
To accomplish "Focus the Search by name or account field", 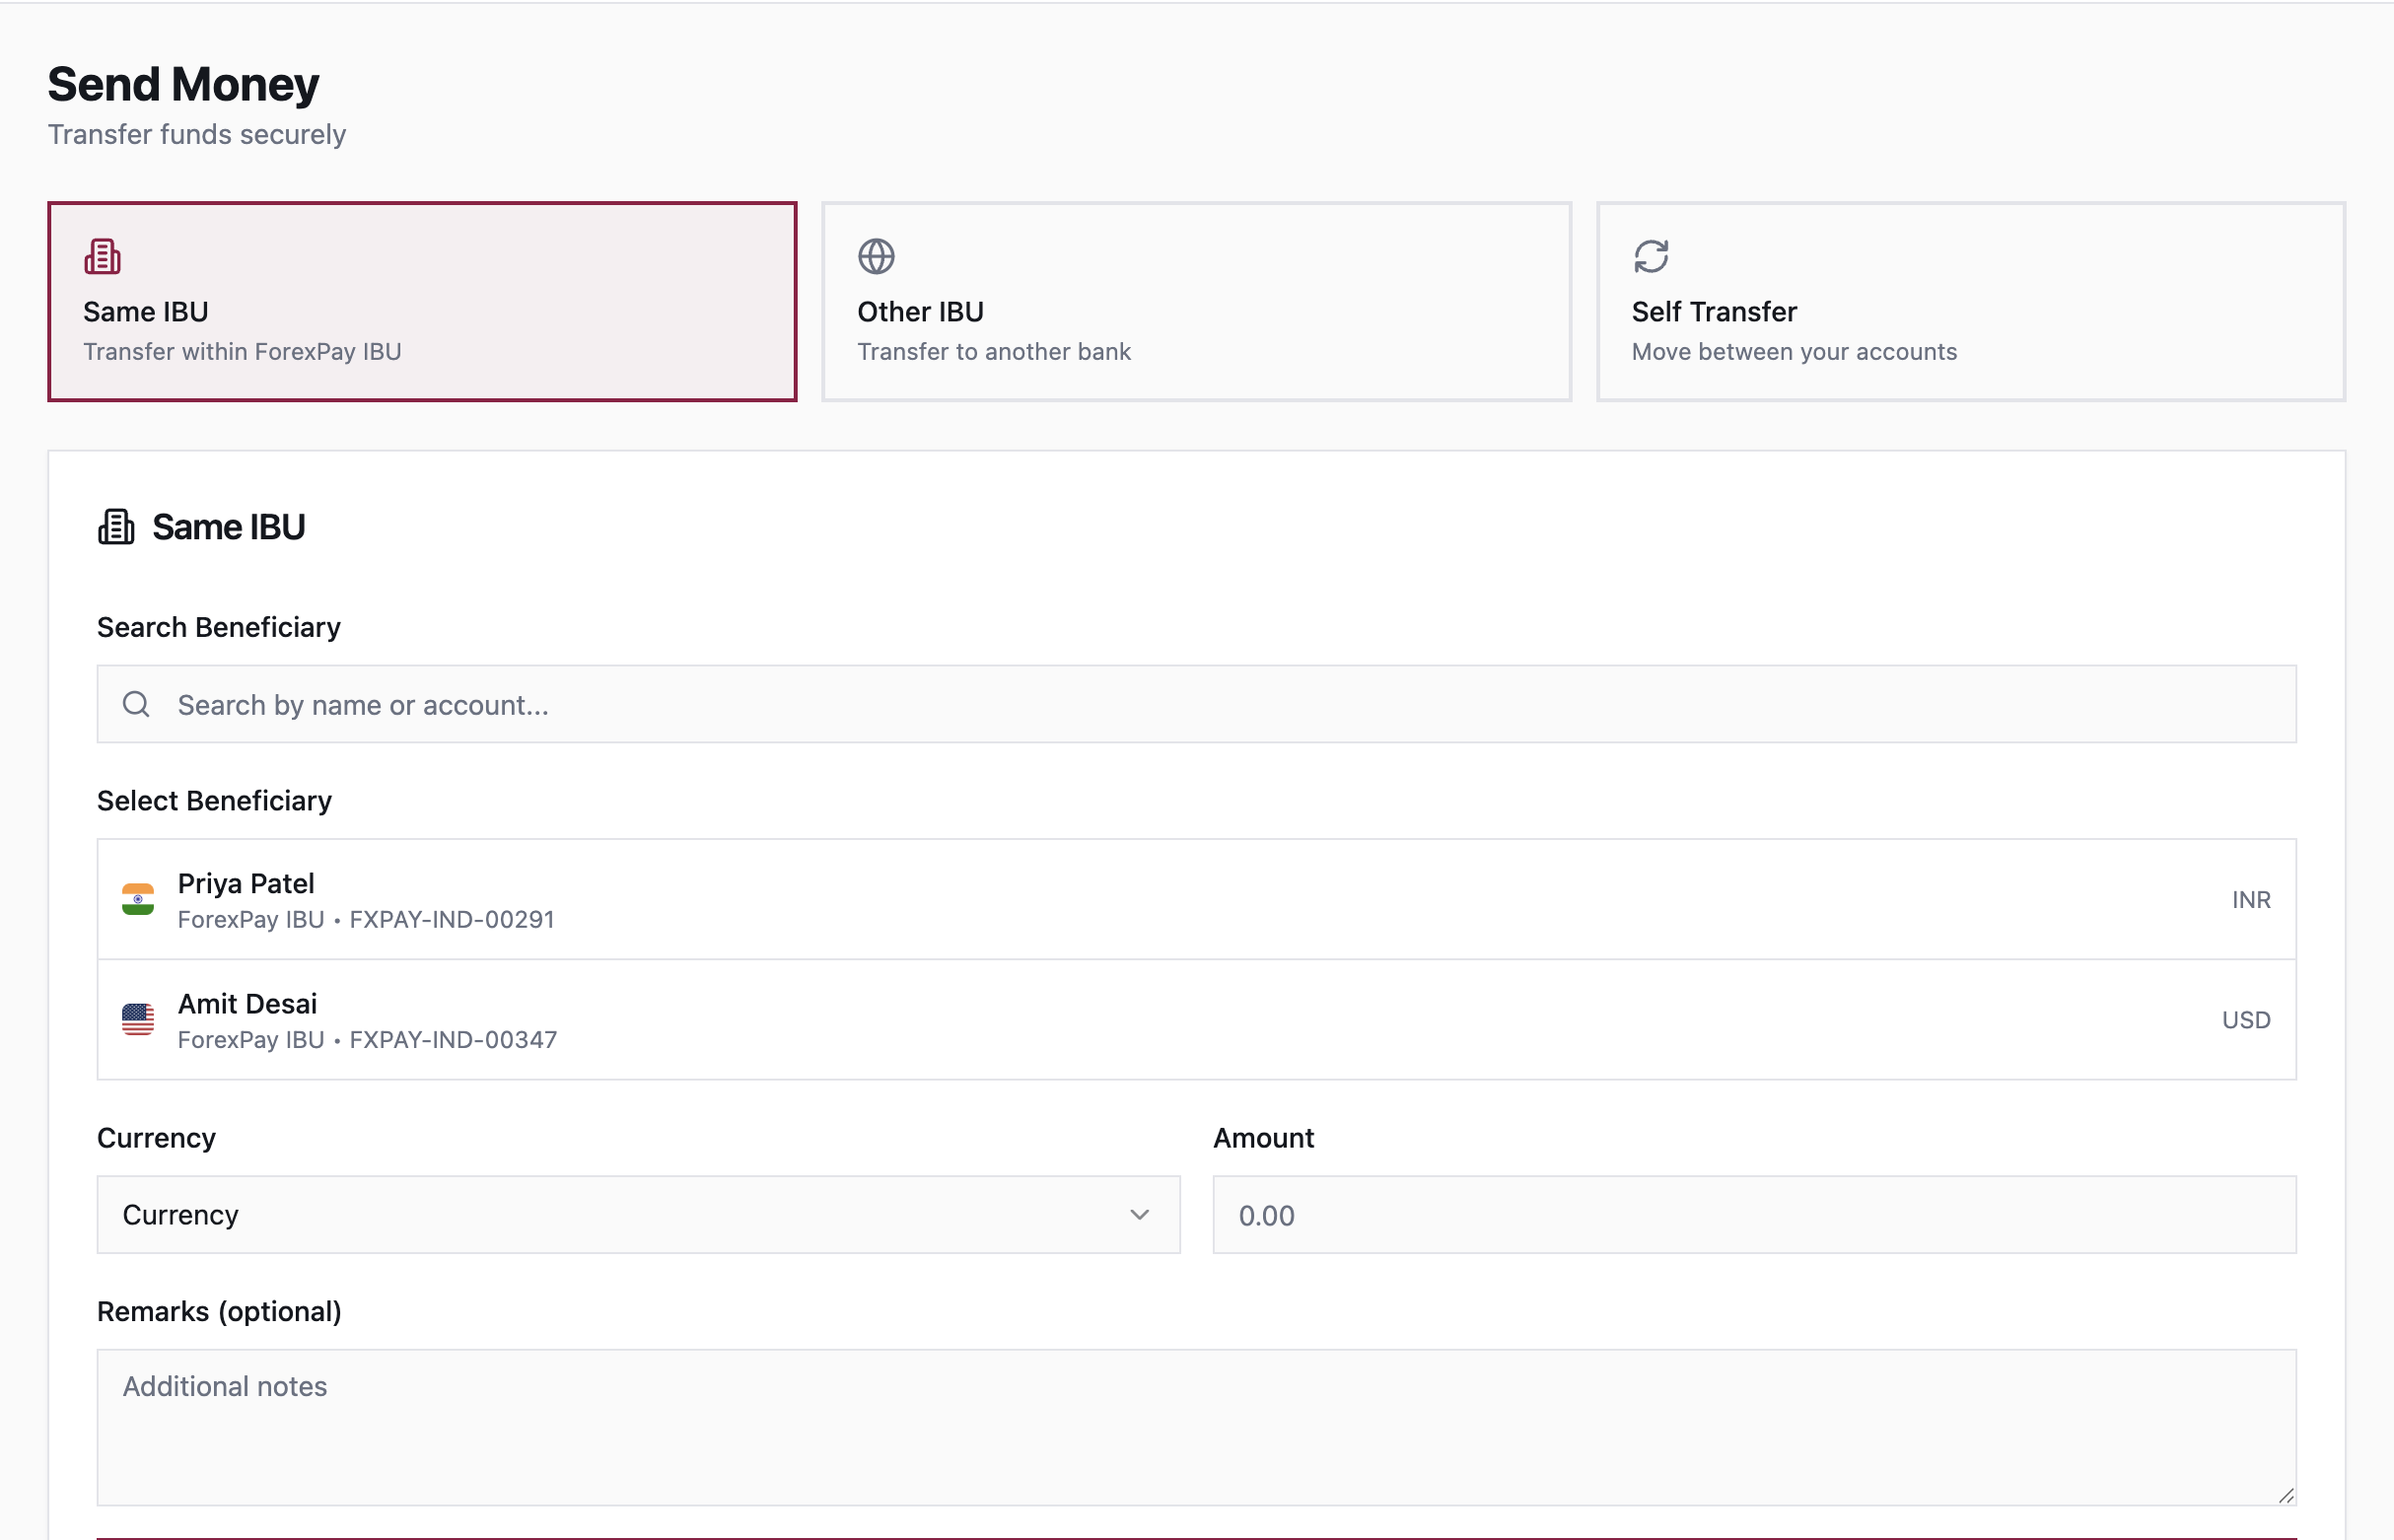I will tap(1196, 704).
